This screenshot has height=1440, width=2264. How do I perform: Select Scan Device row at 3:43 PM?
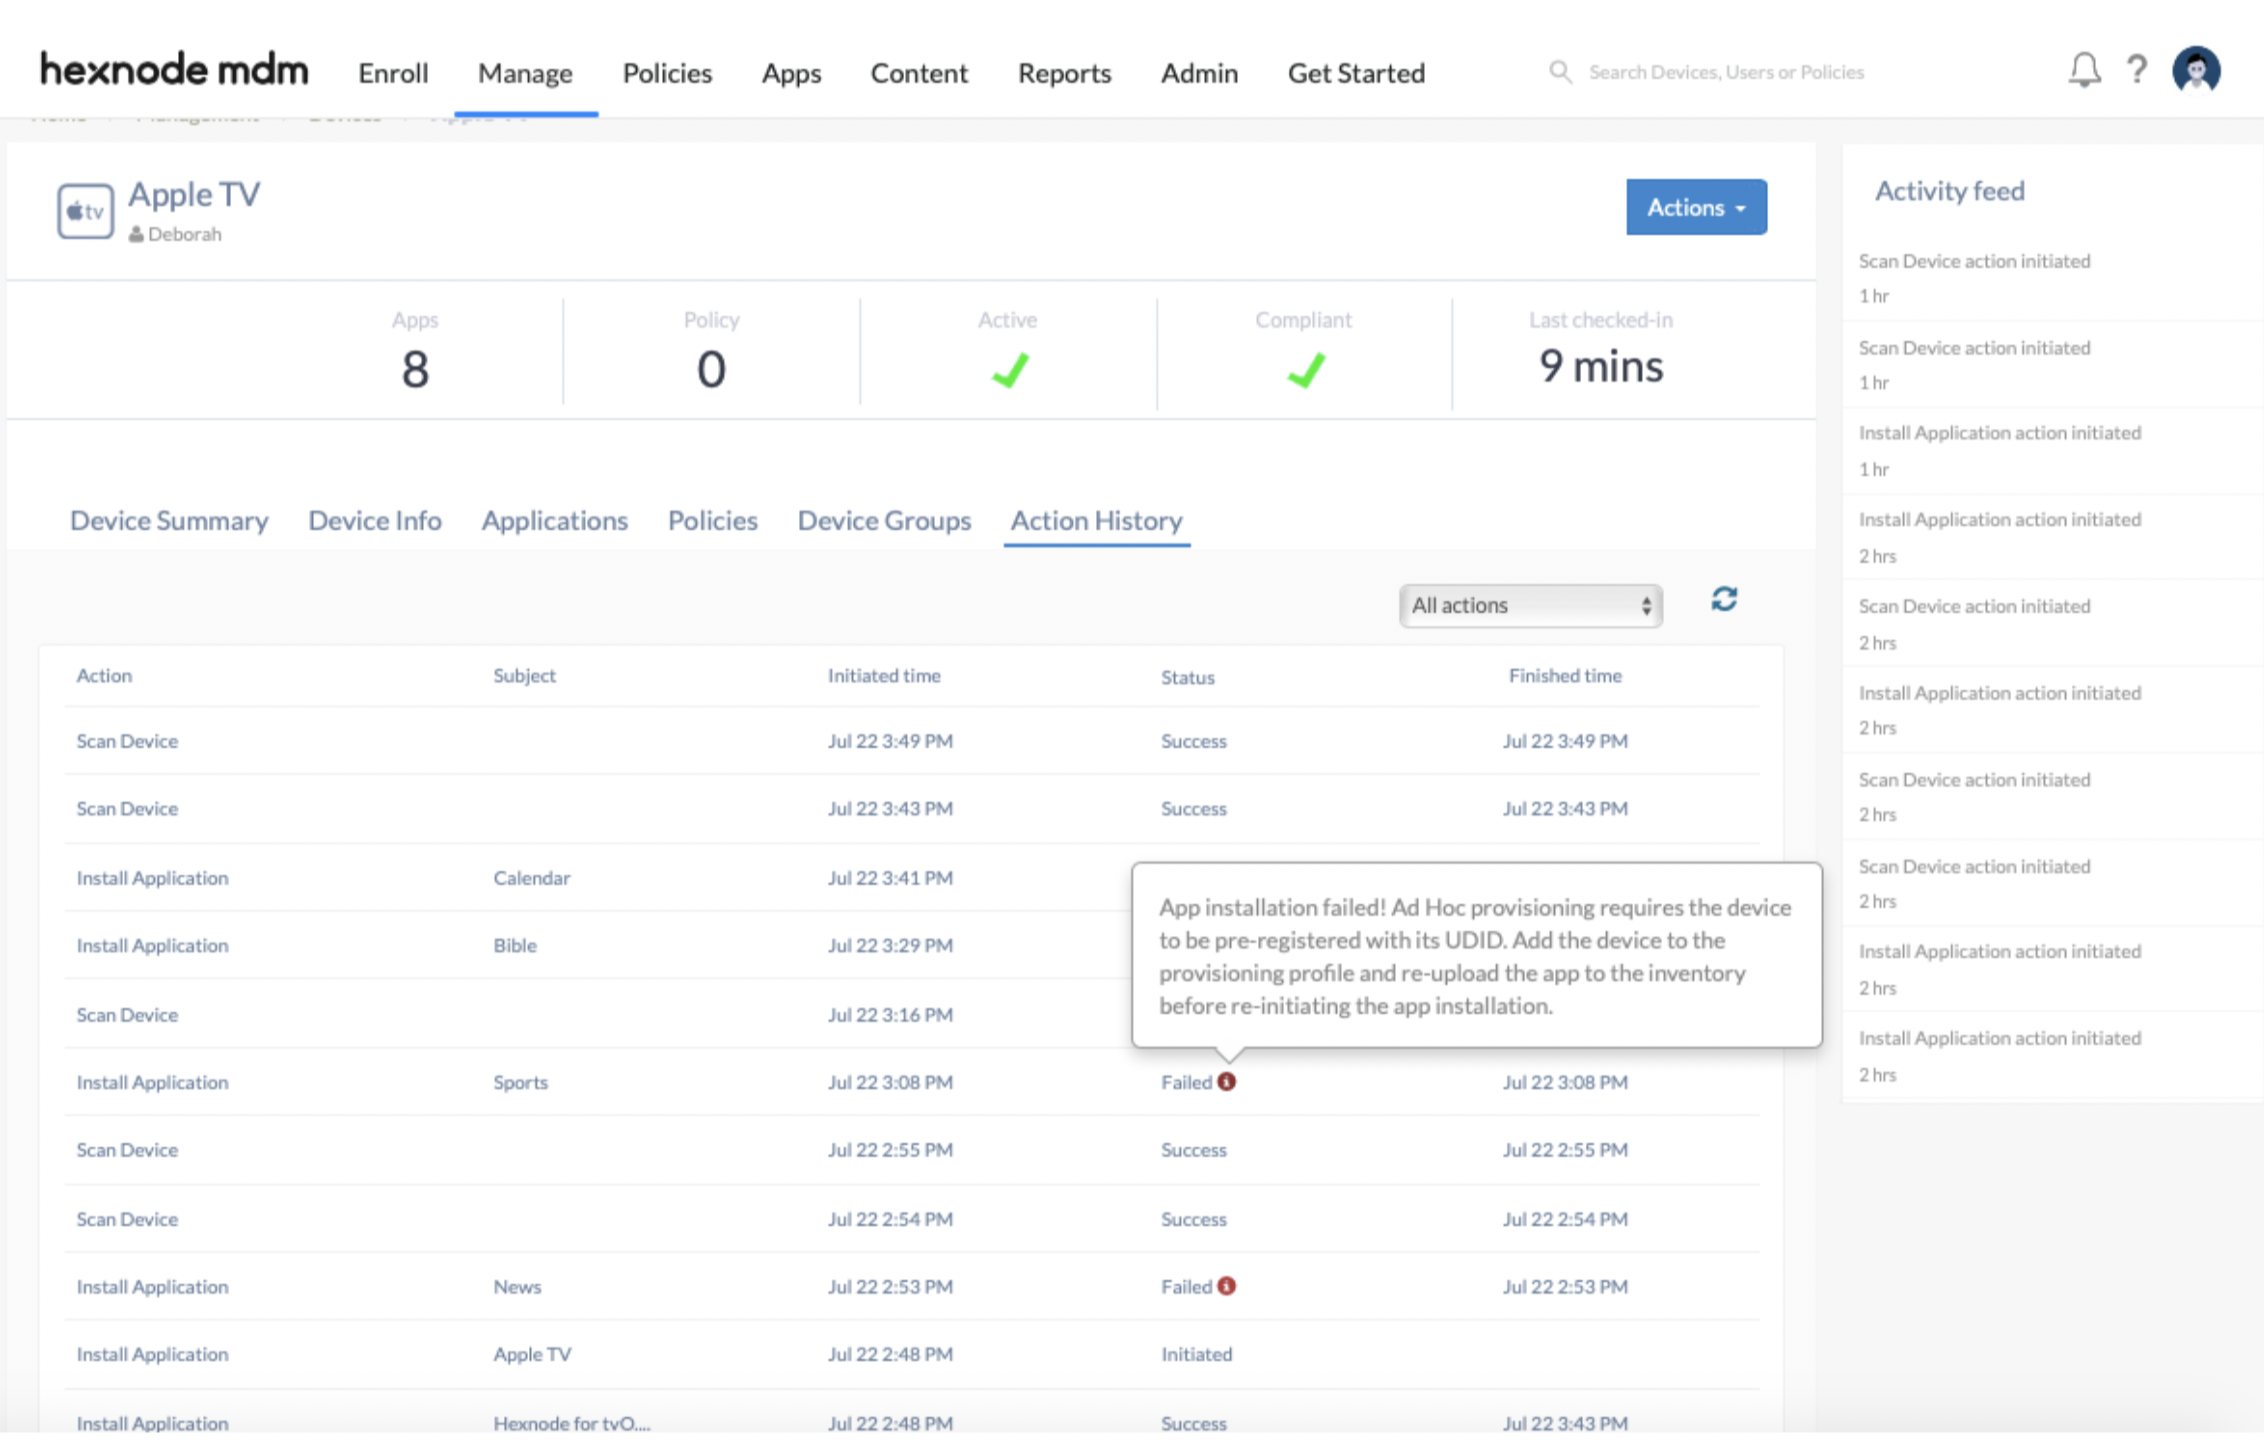click(x=911, y=808)
